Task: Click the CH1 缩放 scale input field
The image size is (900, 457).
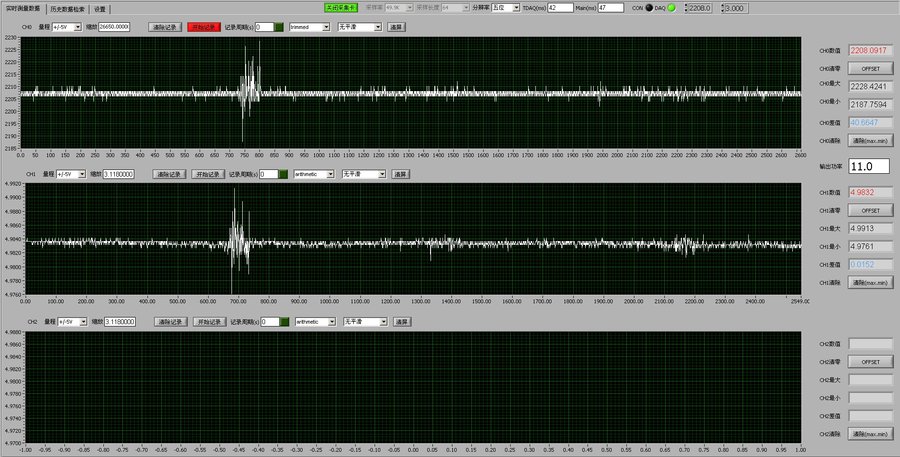Action: click(118, 174)
